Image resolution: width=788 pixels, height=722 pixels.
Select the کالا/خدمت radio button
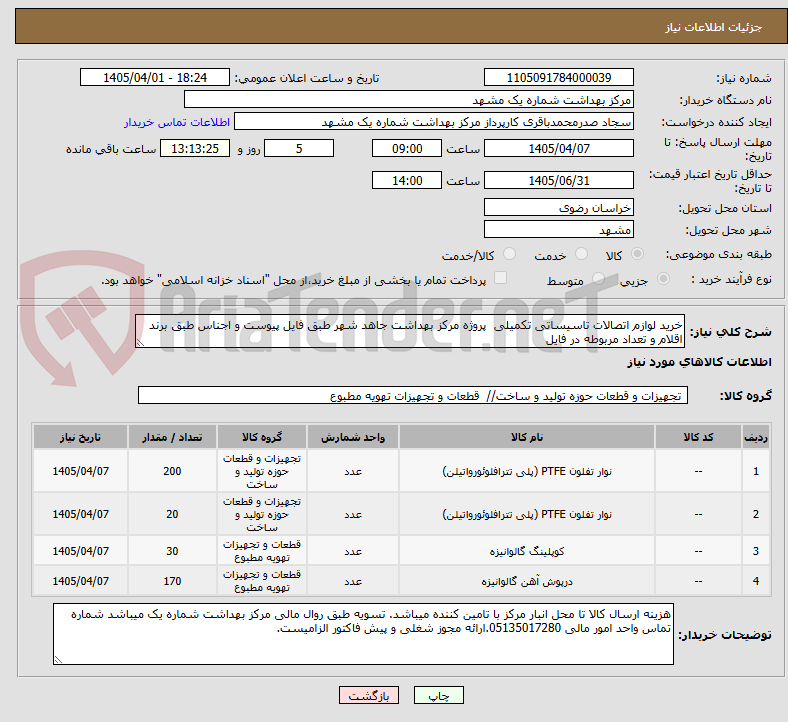tap(510, 254)
